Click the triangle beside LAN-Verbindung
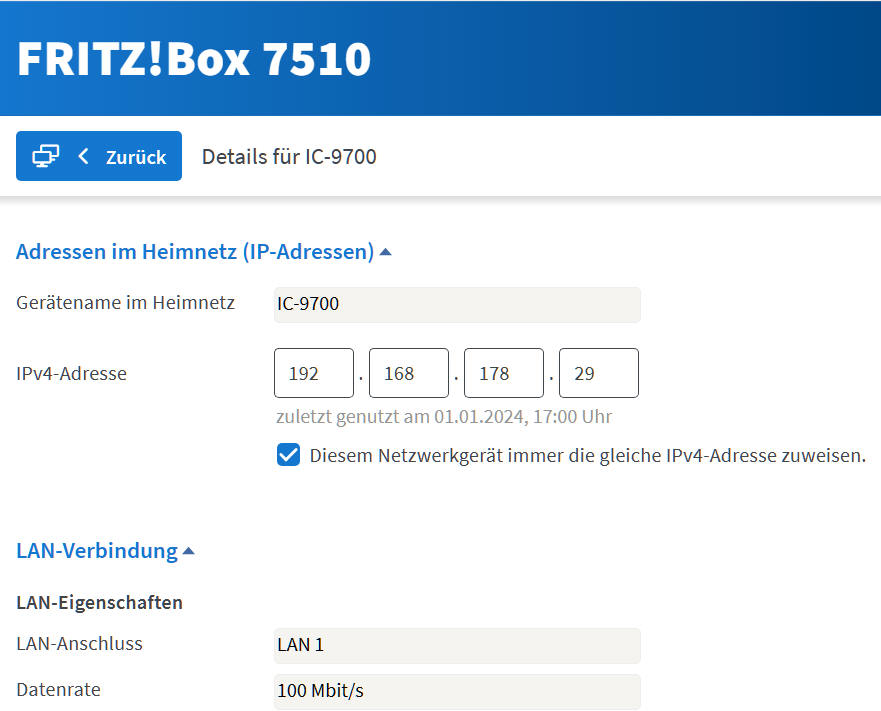 coord(189,551)
